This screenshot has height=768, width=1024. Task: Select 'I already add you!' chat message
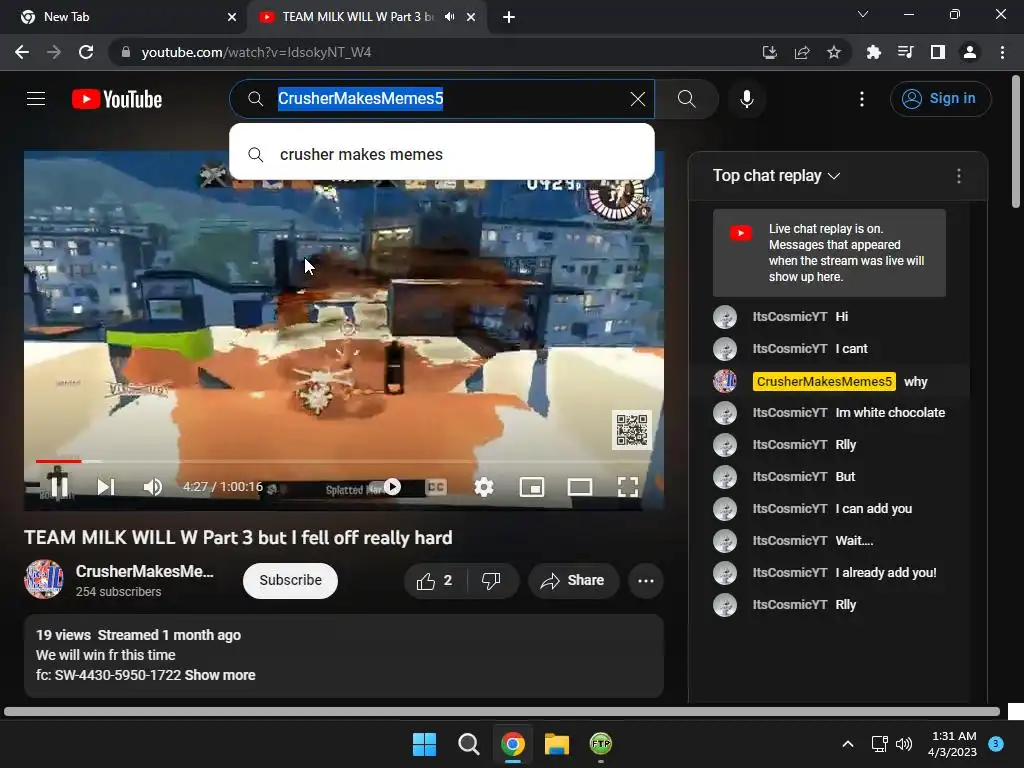[x=886, y=573]
